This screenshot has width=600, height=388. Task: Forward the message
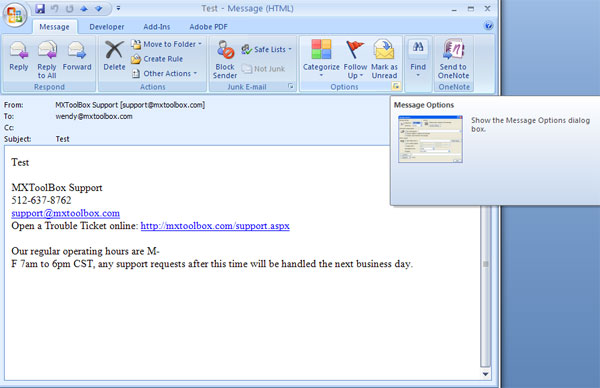tap(77, 56)
